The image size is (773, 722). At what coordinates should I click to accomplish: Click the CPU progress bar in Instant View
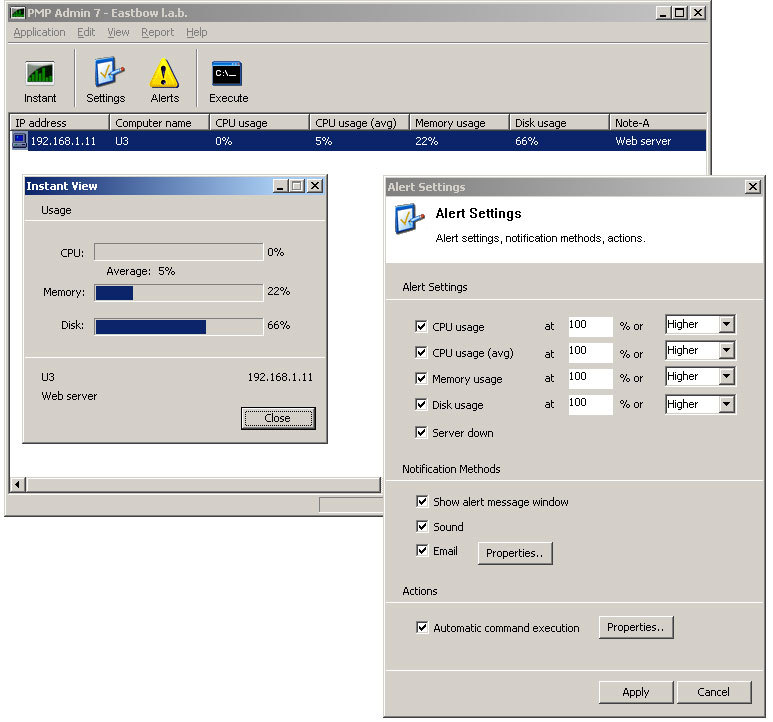coord(178,251)
